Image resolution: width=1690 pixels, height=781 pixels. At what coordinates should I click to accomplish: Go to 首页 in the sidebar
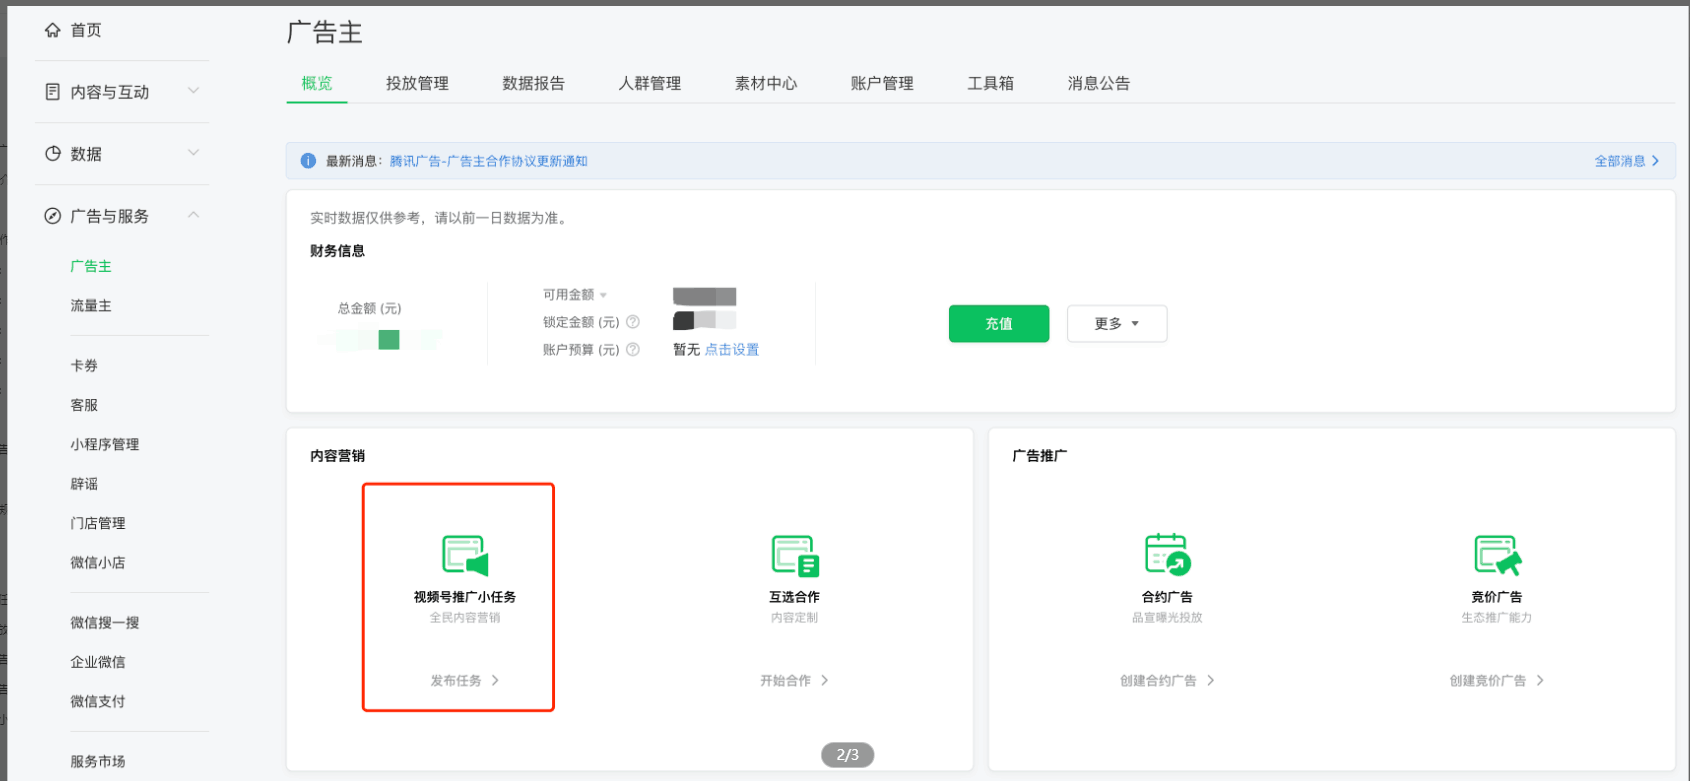tap(86, 30)
